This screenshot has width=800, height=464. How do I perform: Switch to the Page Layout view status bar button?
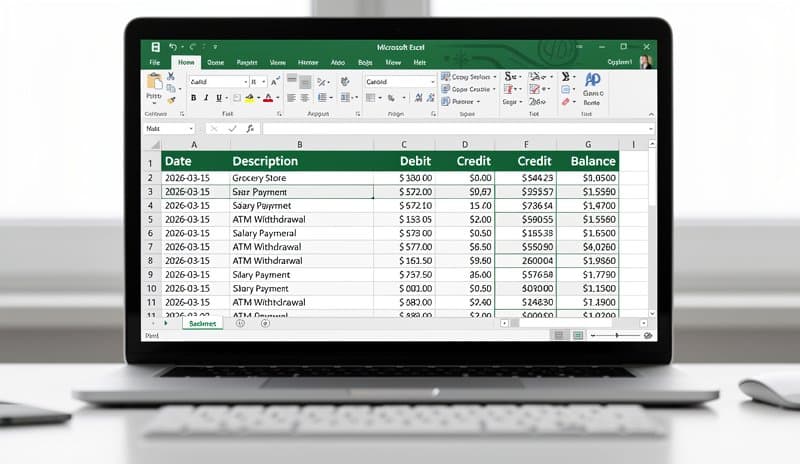(x=578, y=335)
